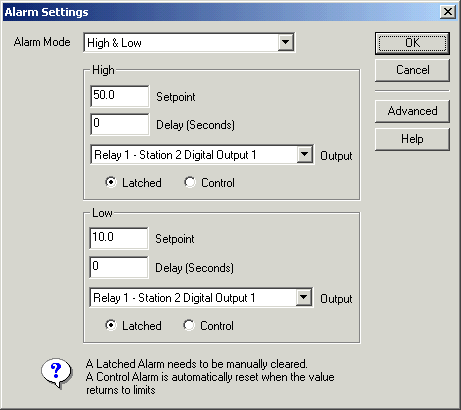This screenshot has width=461, height=410.
Task: Click the High output Relay 1 combo text
Action: pyautogui.click(x=175, y=155)
